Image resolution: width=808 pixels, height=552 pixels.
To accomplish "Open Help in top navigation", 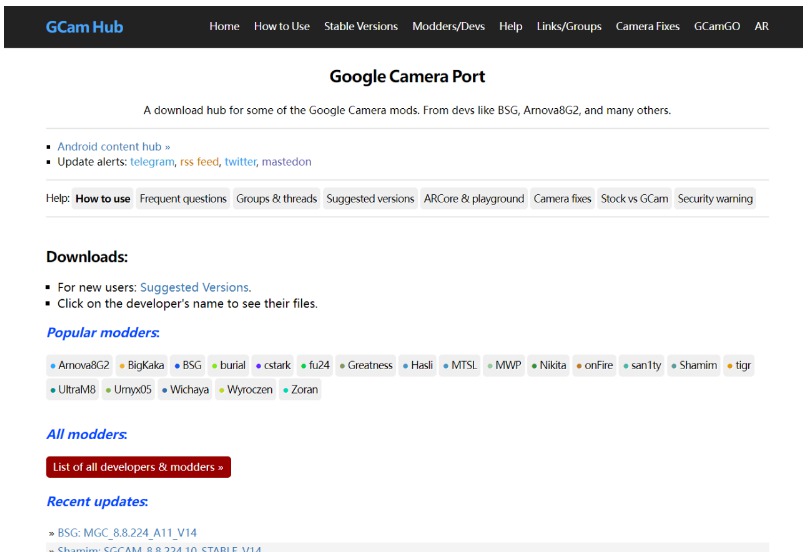I will [x=511, y=26].
